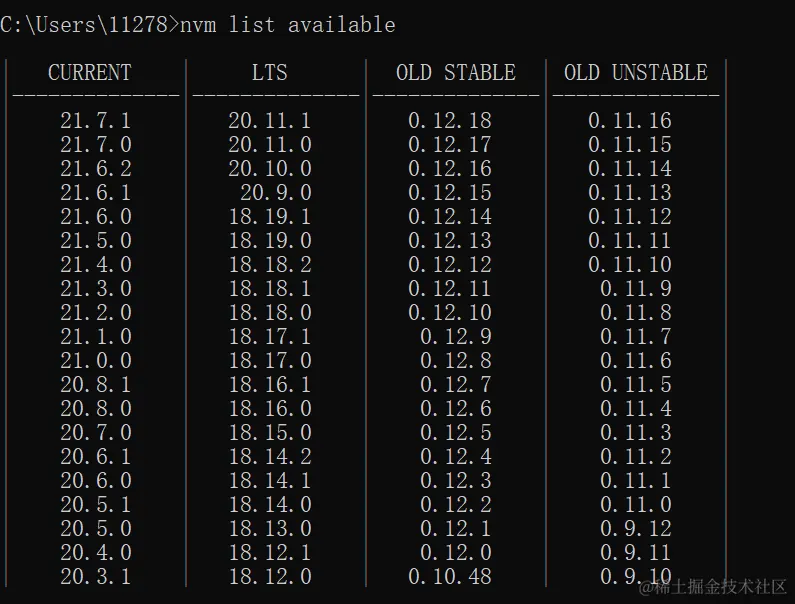
Task: Select old unstable version 0.11.9
Action: 636,289
